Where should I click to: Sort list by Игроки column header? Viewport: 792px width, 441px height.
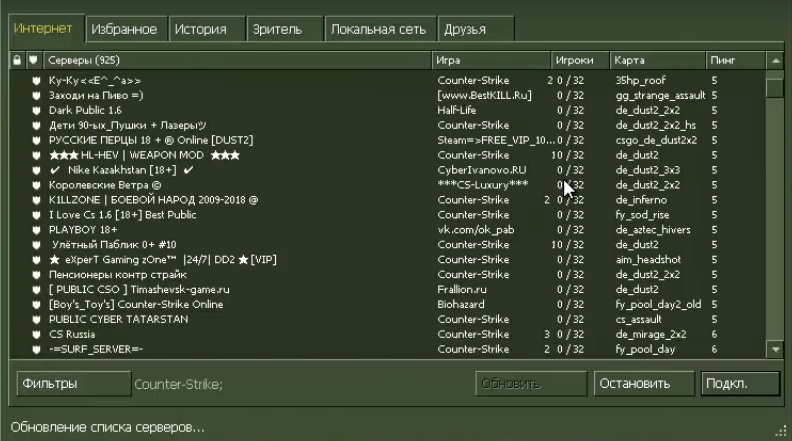pyautogui.click(x=580, y=60)
